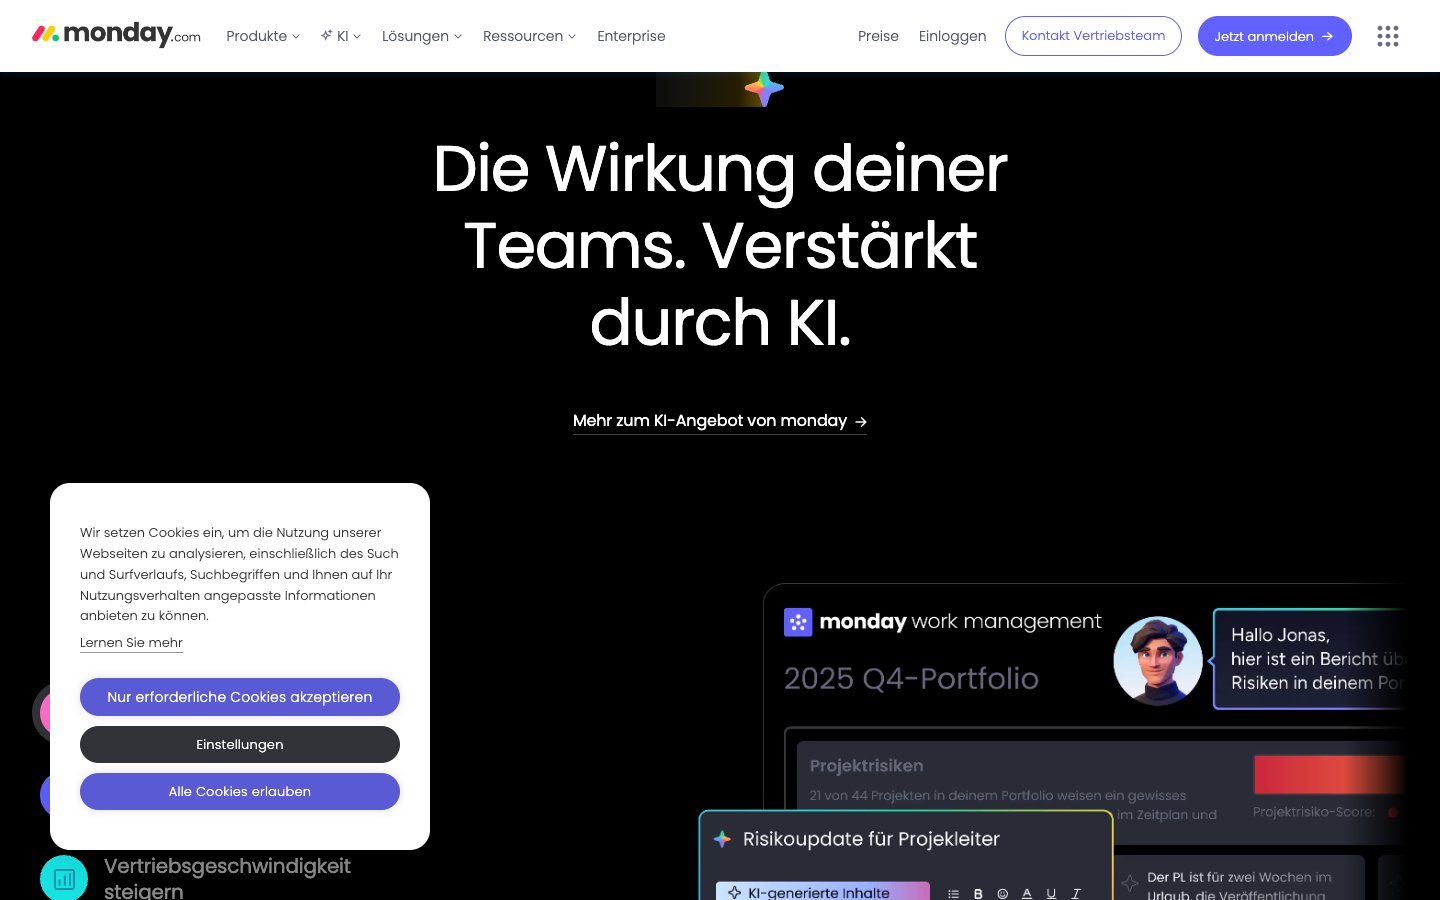1440x900 pixels.
Task: Click the underline U icon in editor
Action: tap(1051, 893)
